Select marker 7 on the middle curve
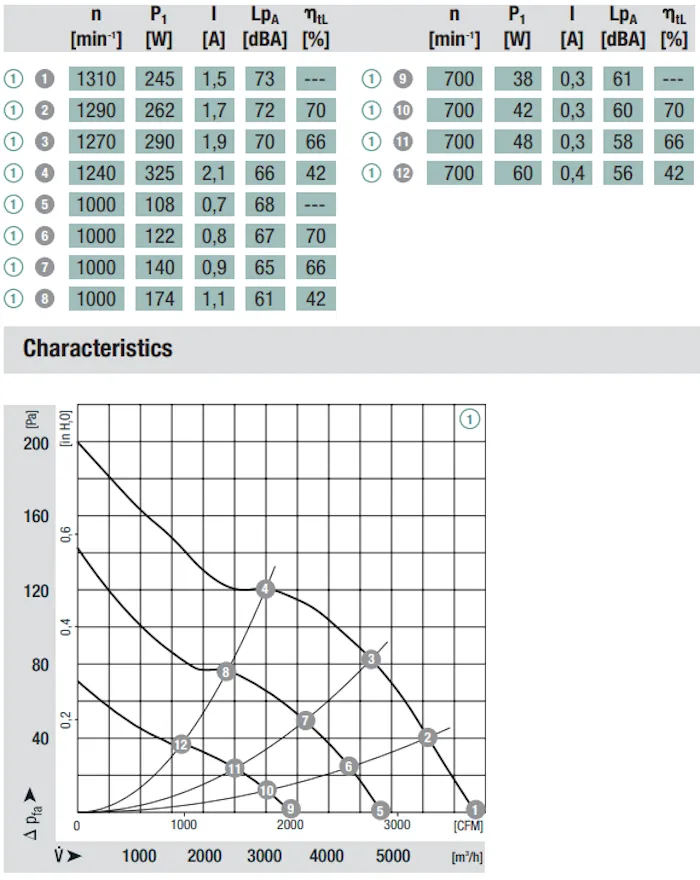The image size is (700, 880). point(305,721)
